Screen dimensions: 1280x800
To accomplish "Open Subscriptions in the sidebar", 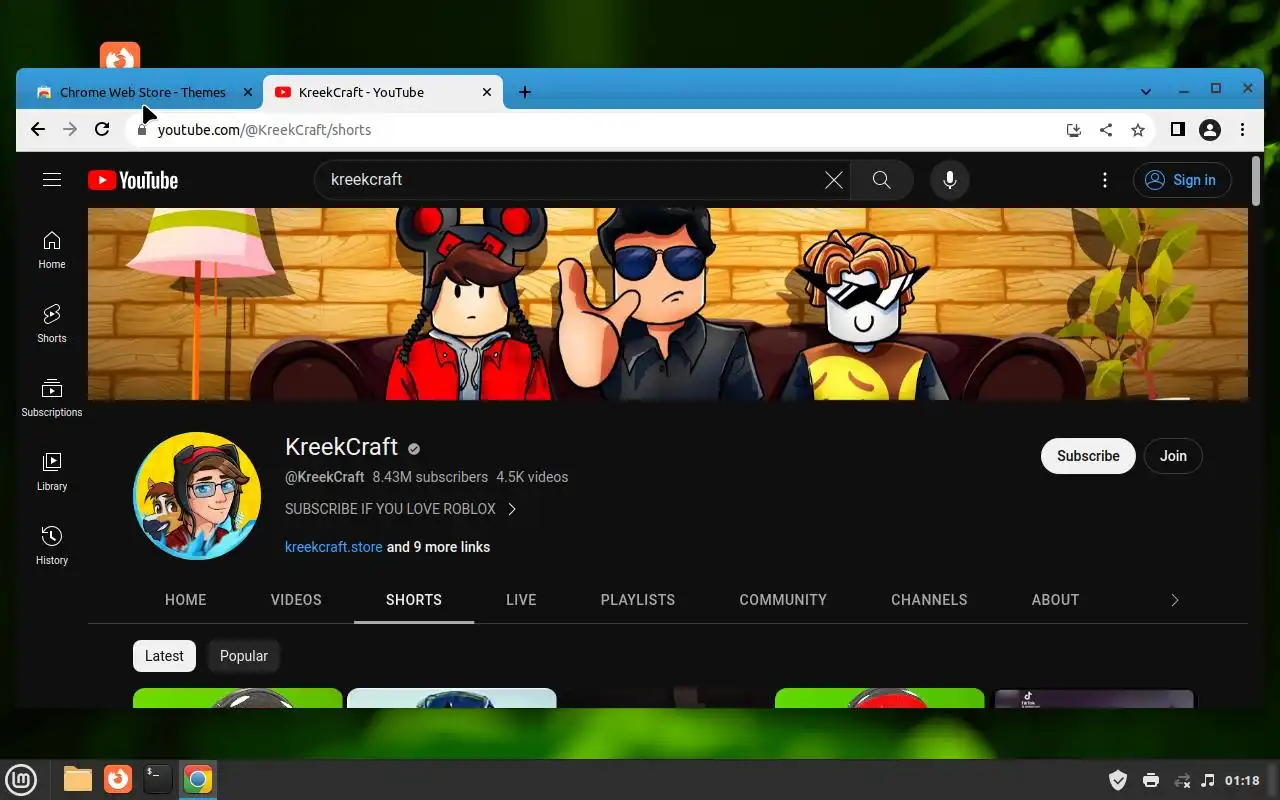I will pyautogui.click(x=52, y=398).
